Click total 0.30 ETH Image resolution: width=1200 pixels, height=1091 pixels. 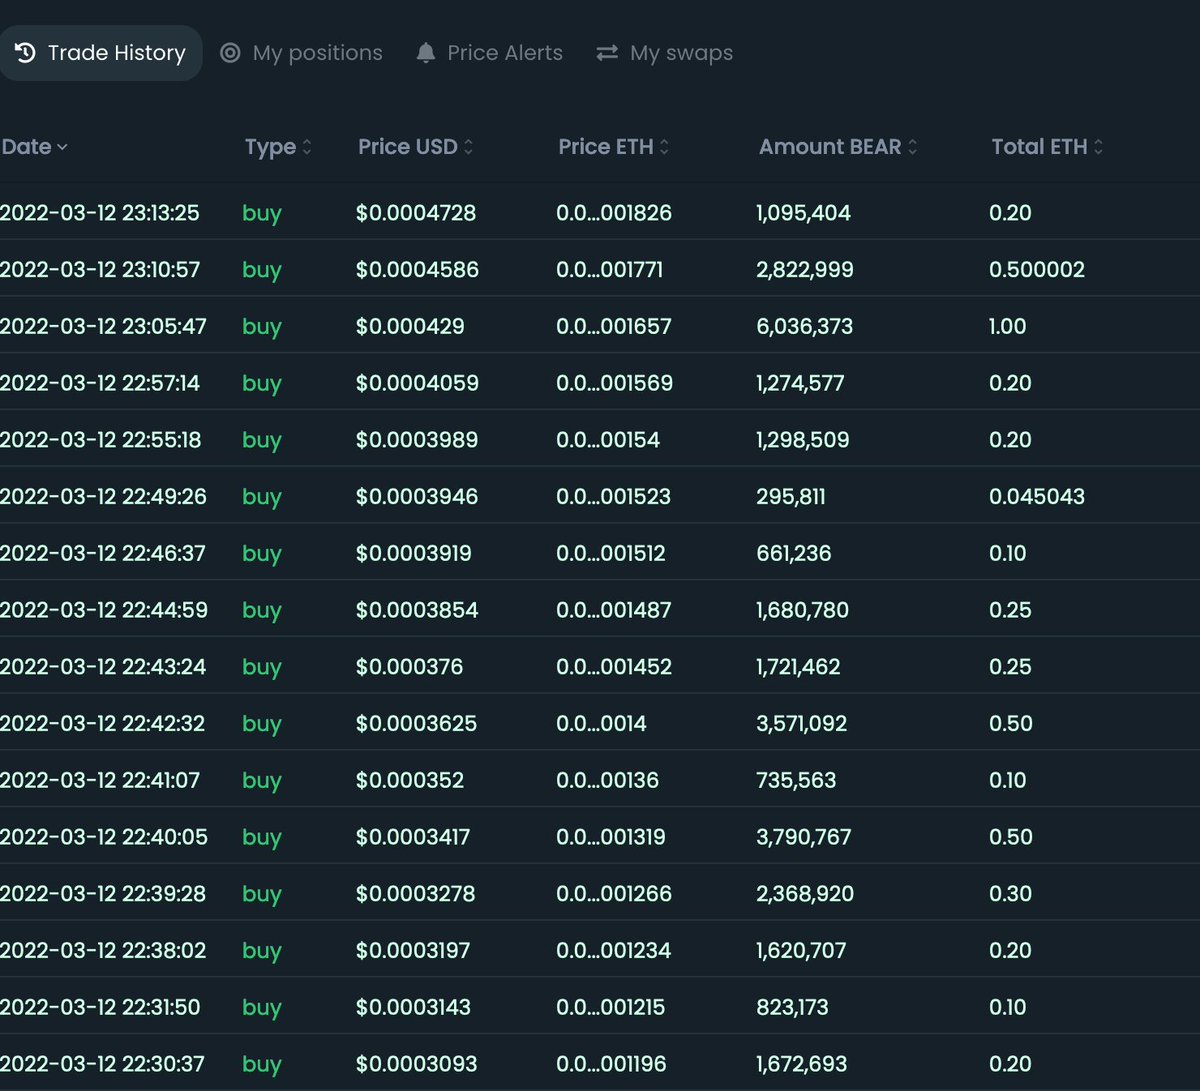point(1011,894)
